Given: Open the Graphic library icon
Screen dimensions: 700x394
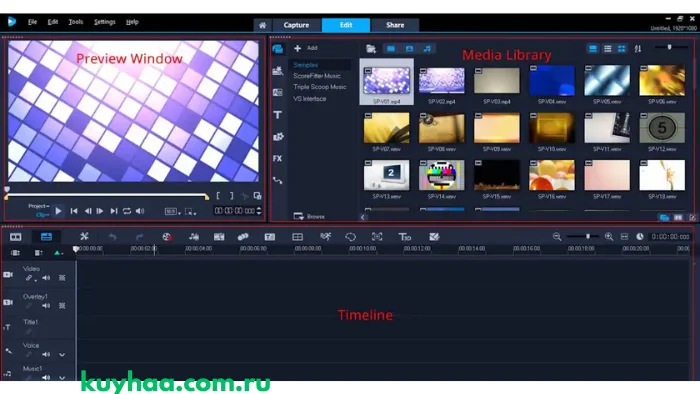Looking at the screenshot, I should click(x=278, y=137).
